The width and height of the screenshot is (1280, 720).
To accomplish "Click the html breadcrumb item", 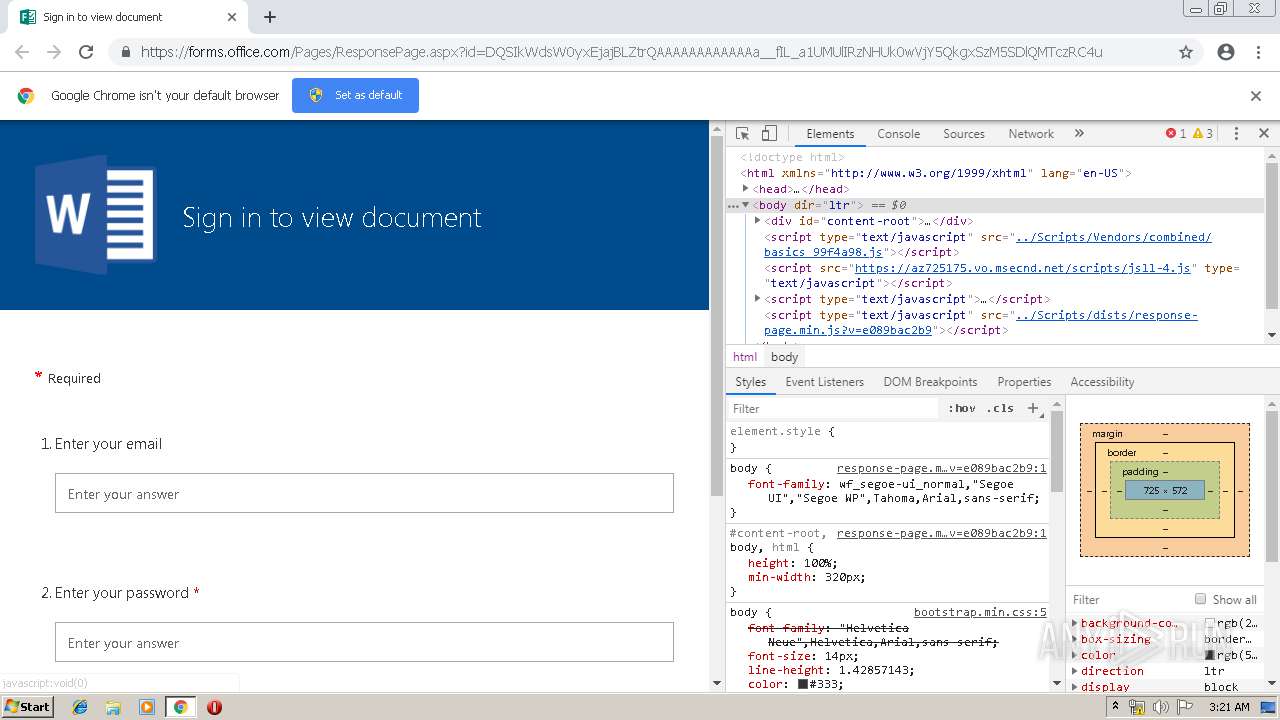I will pyautogui.click(x=745, y=357).
